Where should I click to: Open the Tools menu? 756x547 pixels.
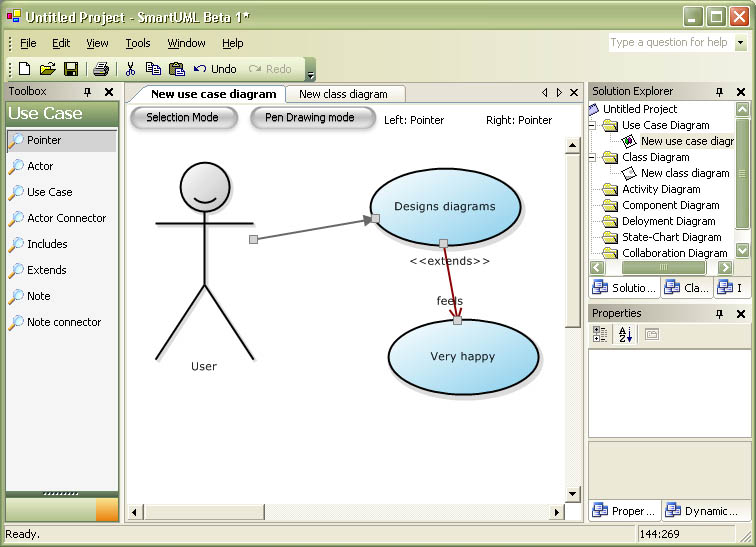[138, 43]
